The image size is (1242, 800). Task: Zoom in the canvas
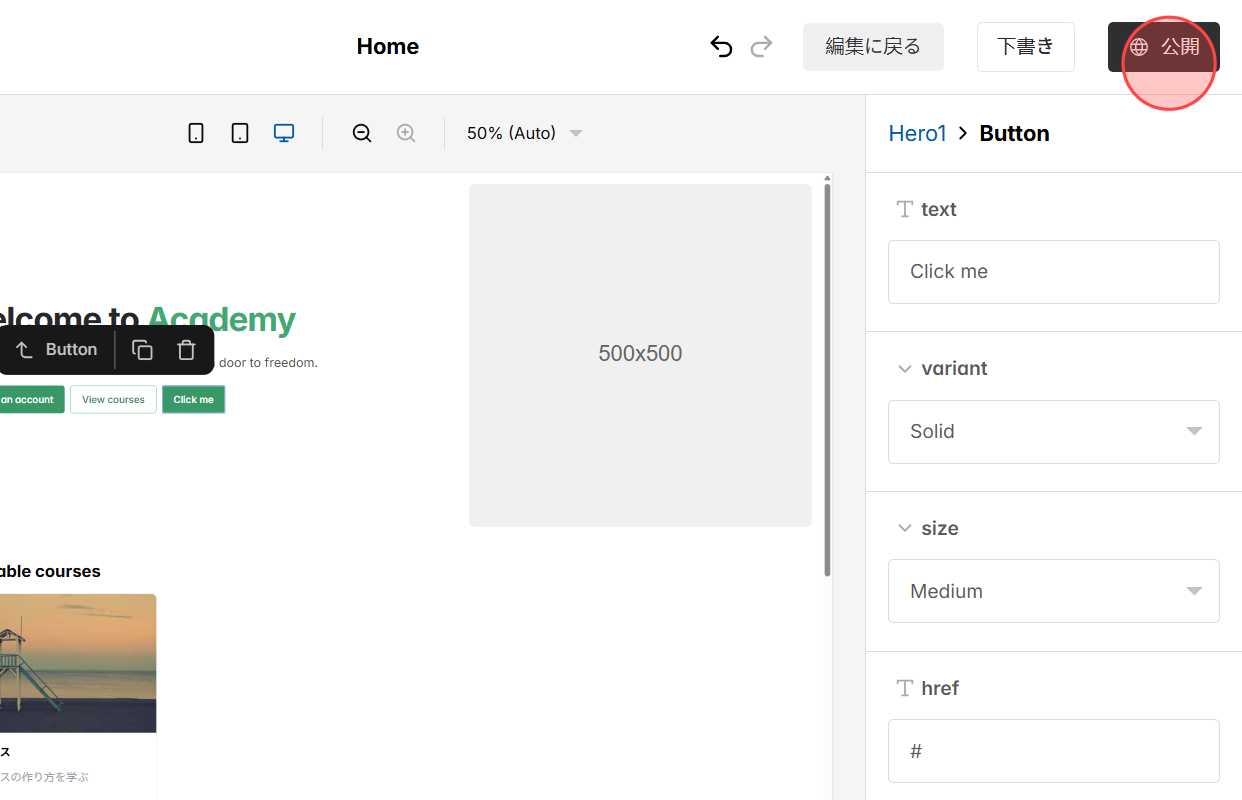(406, 133)
